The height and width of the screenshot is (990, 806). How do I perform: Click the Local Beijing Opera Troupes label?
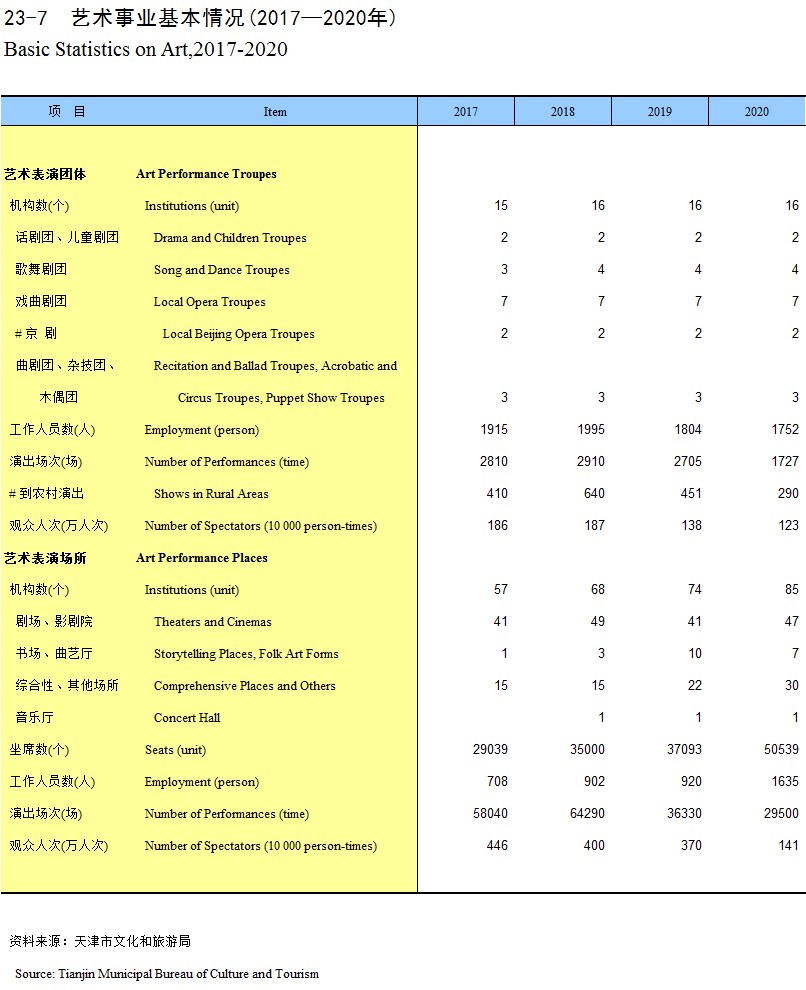(x=238, y=334)
